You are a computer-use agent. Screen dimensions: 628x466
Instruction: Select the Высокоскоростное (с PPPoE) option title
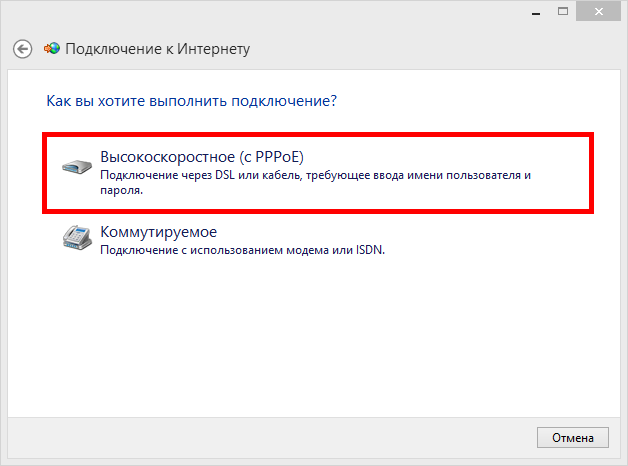click(x=201, y=158)
